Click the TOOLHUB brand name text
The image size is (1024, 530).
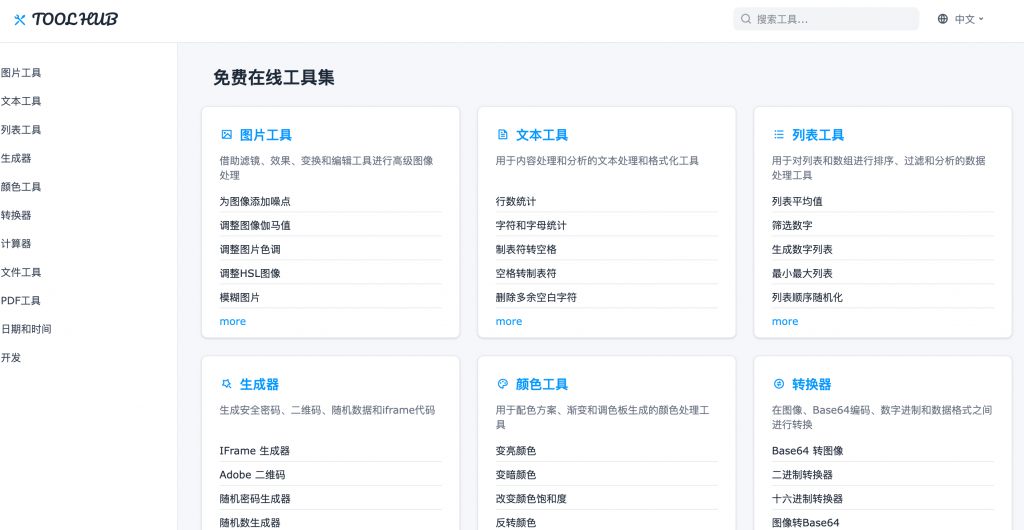[75, 20]
